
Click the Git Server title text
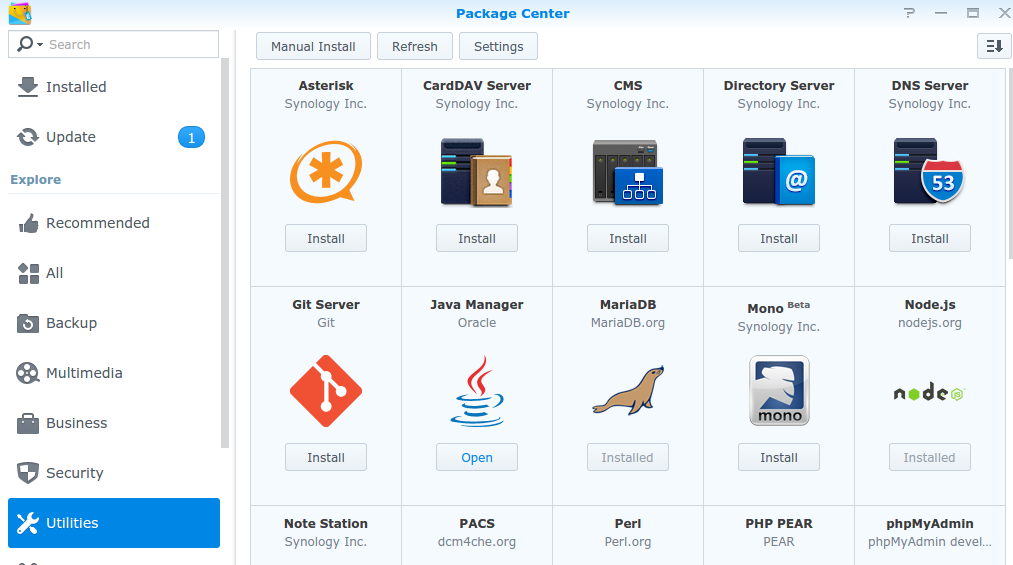coord(326,305)
